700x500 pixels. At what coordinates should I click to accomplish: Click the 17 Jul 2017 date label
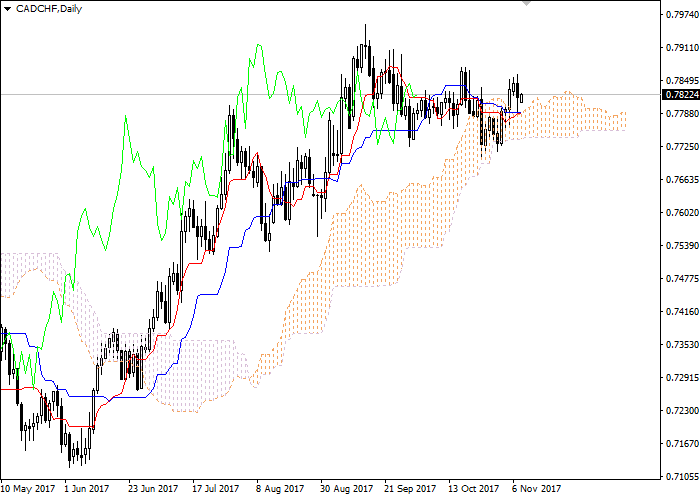[217, 489]
